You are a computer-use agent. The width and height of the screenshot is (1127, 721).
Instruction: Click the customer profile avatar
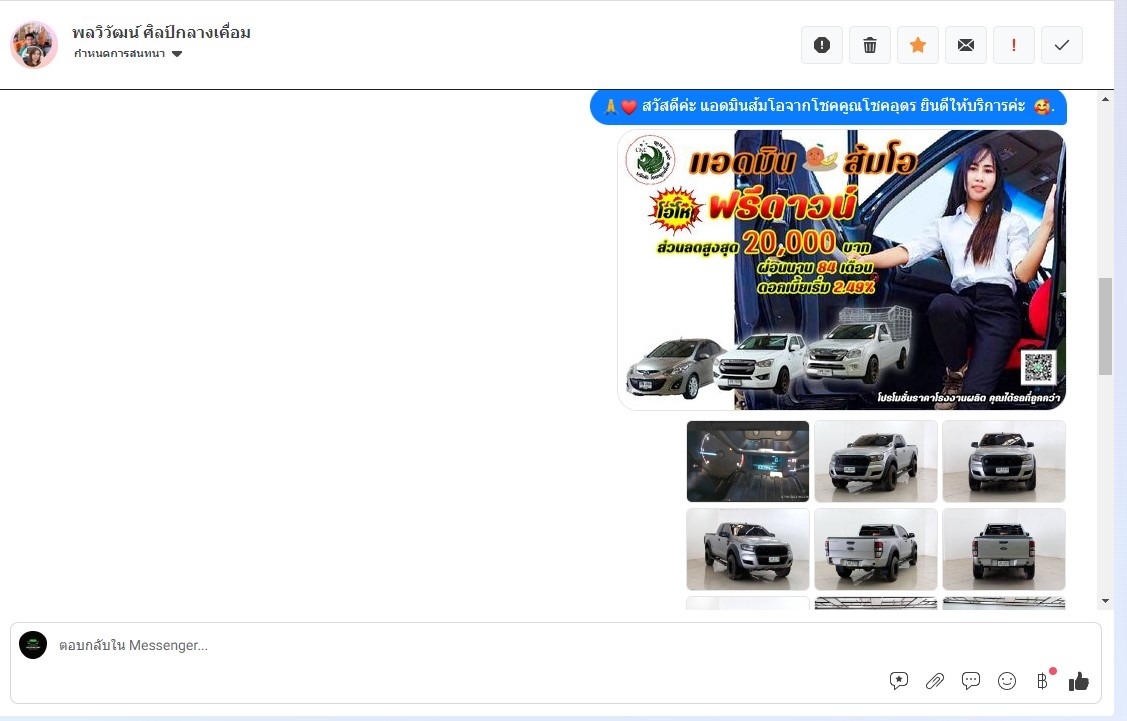tap(34, 44)
